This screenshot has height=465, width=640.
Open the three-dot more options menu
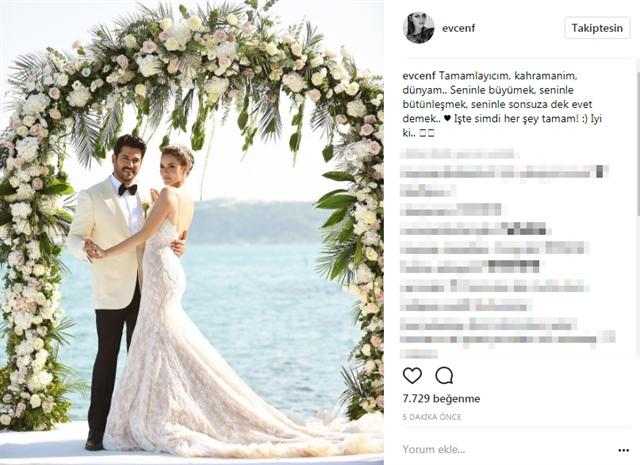click(x=623, y=450)
